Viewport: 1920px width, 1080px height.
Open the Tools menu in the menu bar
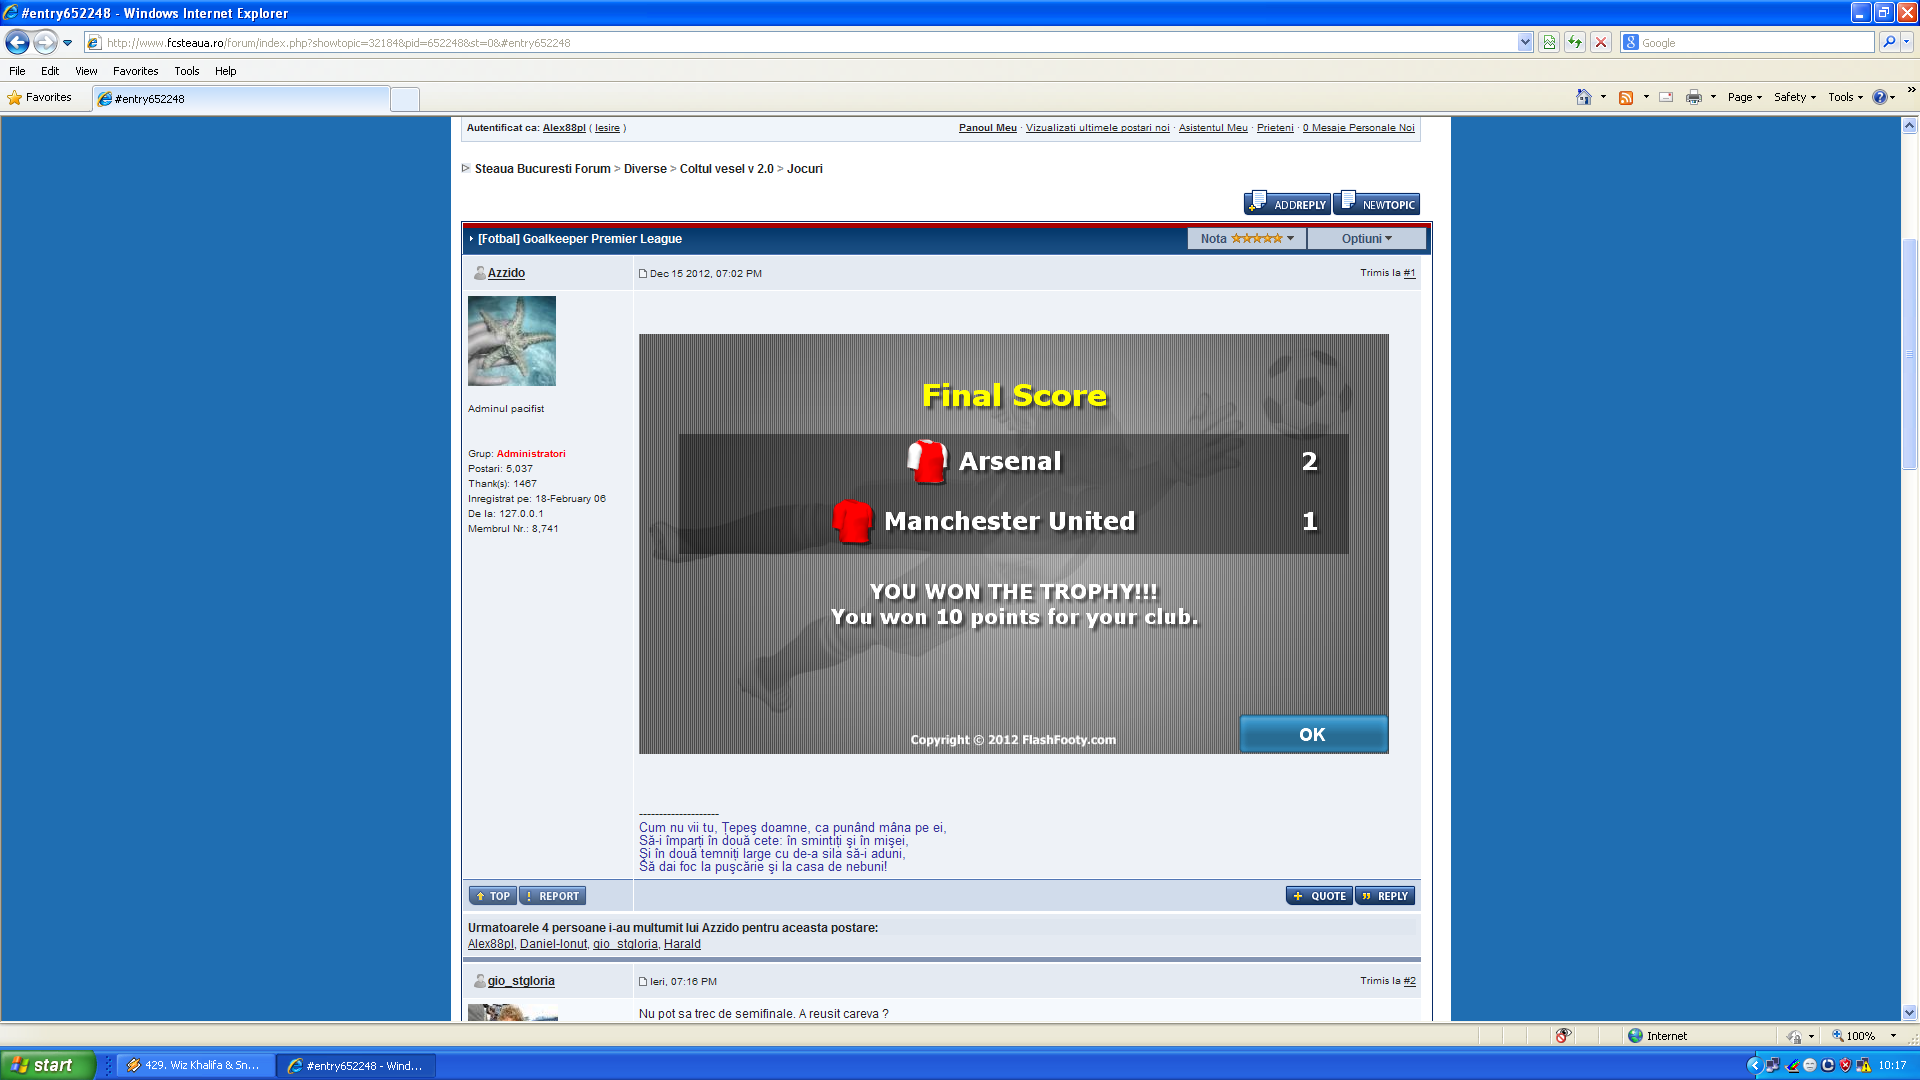click(186, 71)
